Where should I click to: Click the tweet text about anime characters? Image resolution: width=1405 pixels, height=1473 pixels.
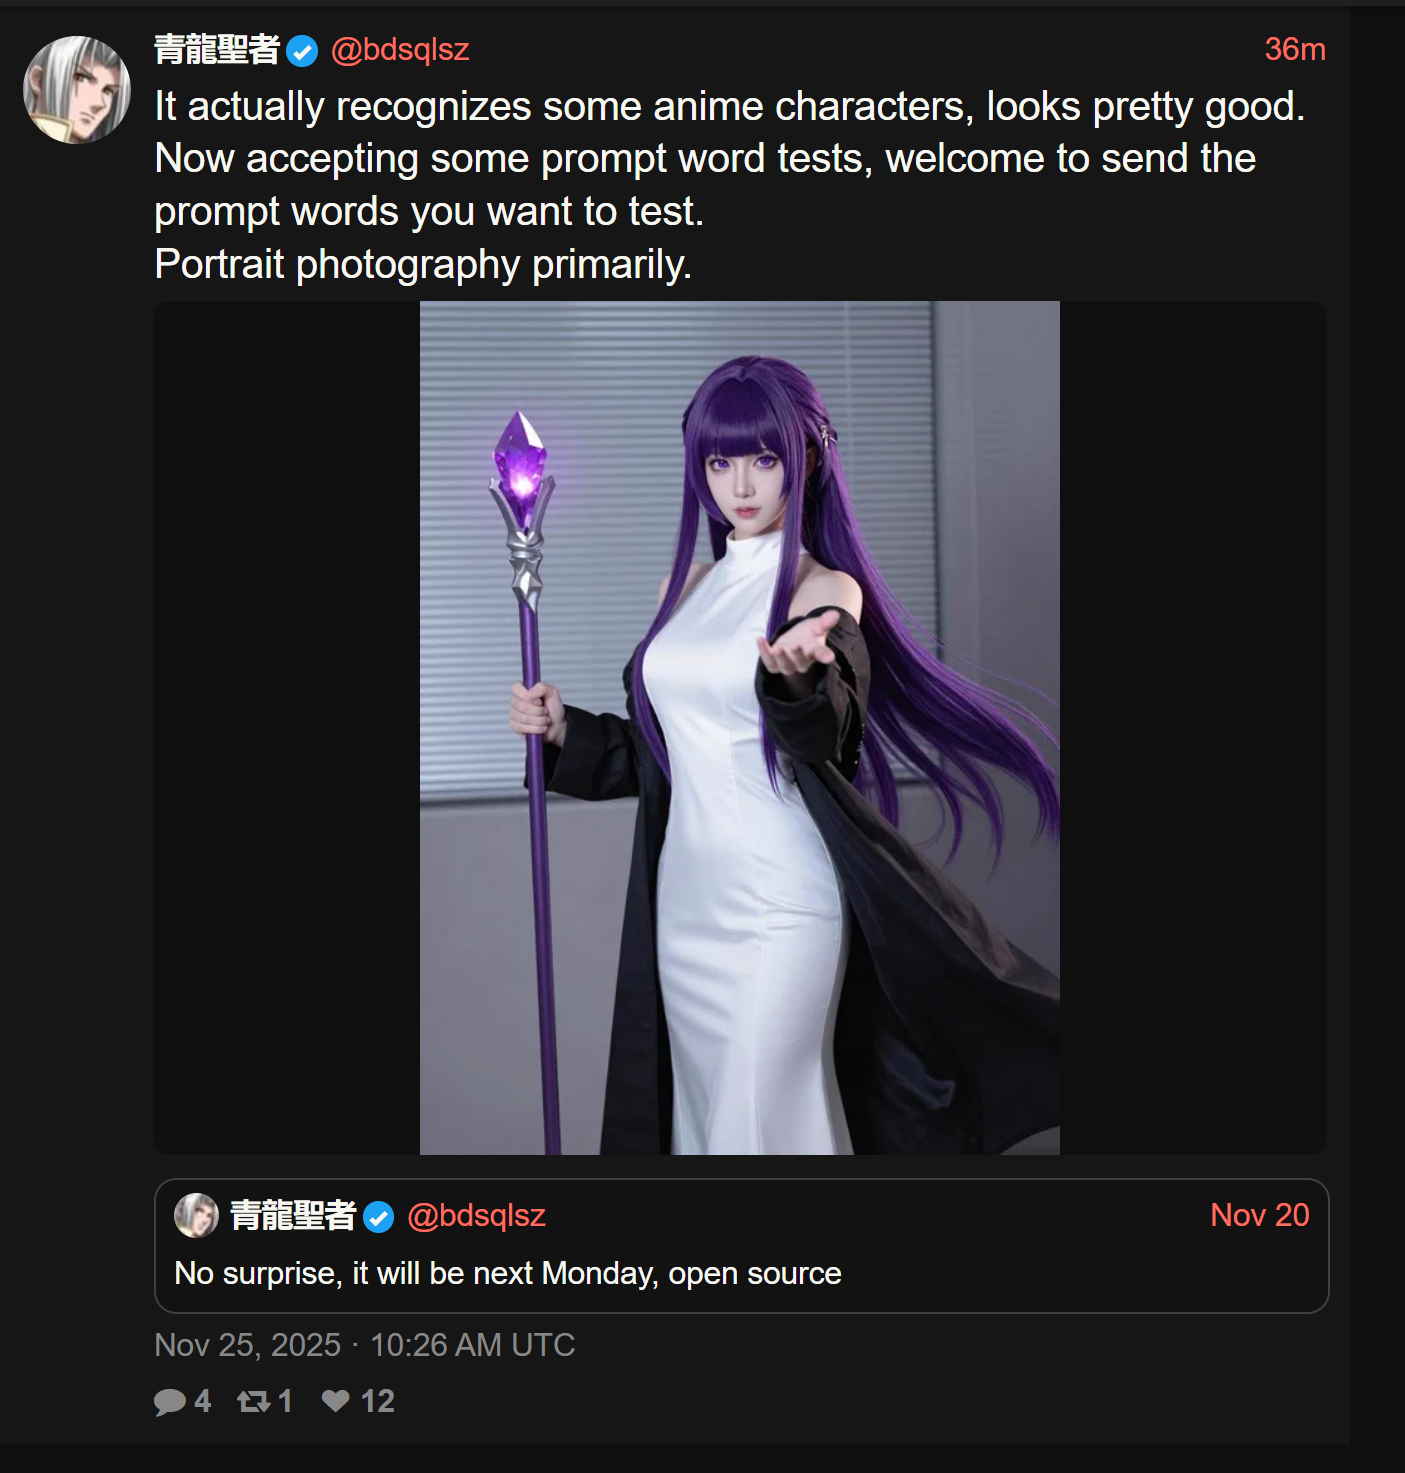click(730, 185)
